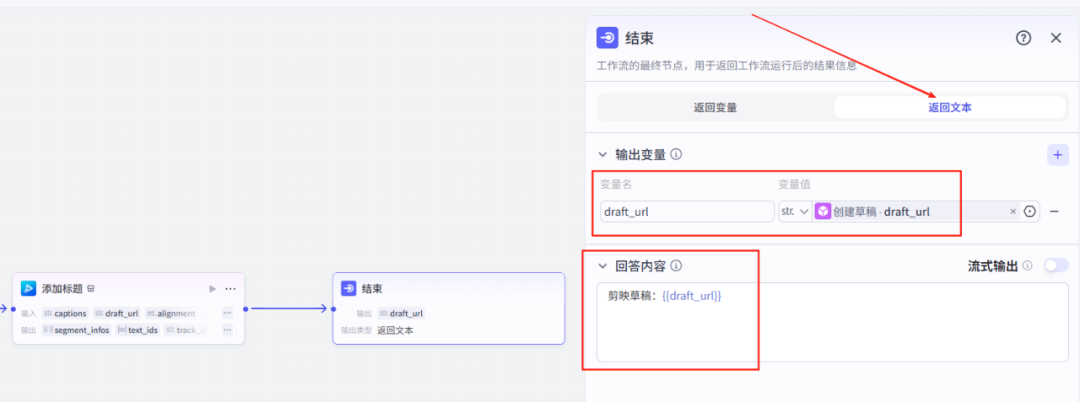Image resolution: width=1080 pixels, height=402 pixels.
Task: Click the {{draft_url}} placeholder in answer content
Action: tap(692, 296)
